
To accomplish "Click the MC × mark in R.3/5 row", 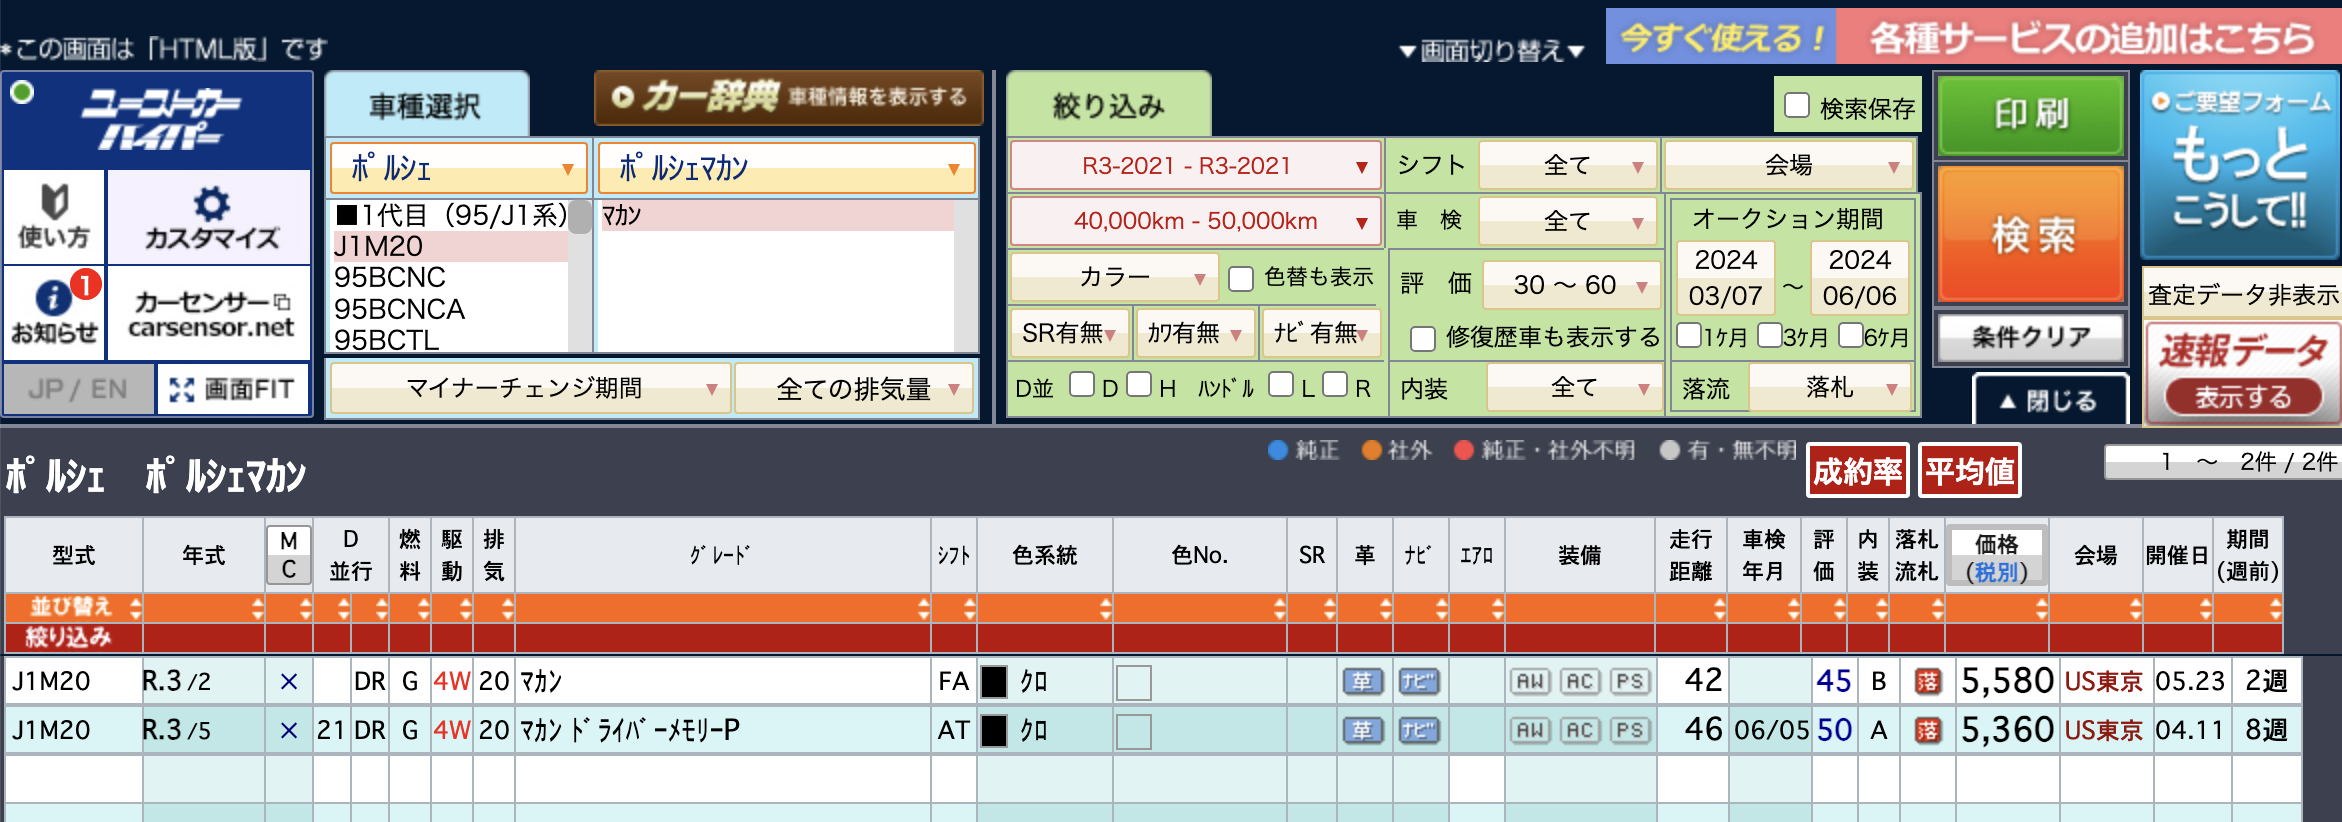I will click(289, 731).
